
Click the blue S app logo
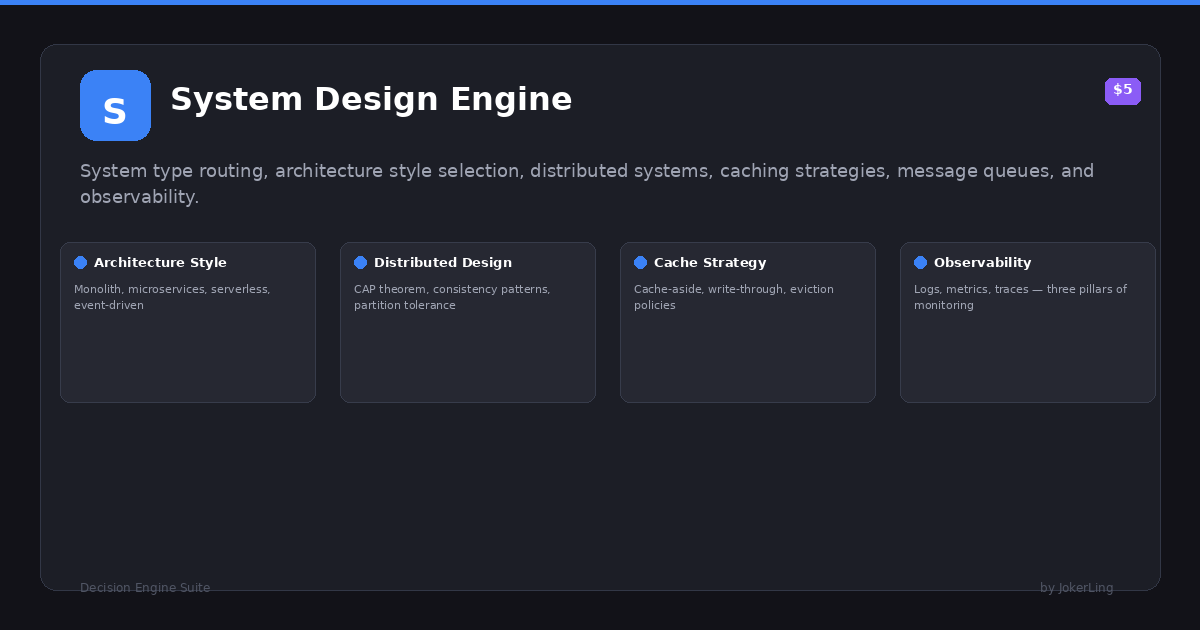coord(115,105)
